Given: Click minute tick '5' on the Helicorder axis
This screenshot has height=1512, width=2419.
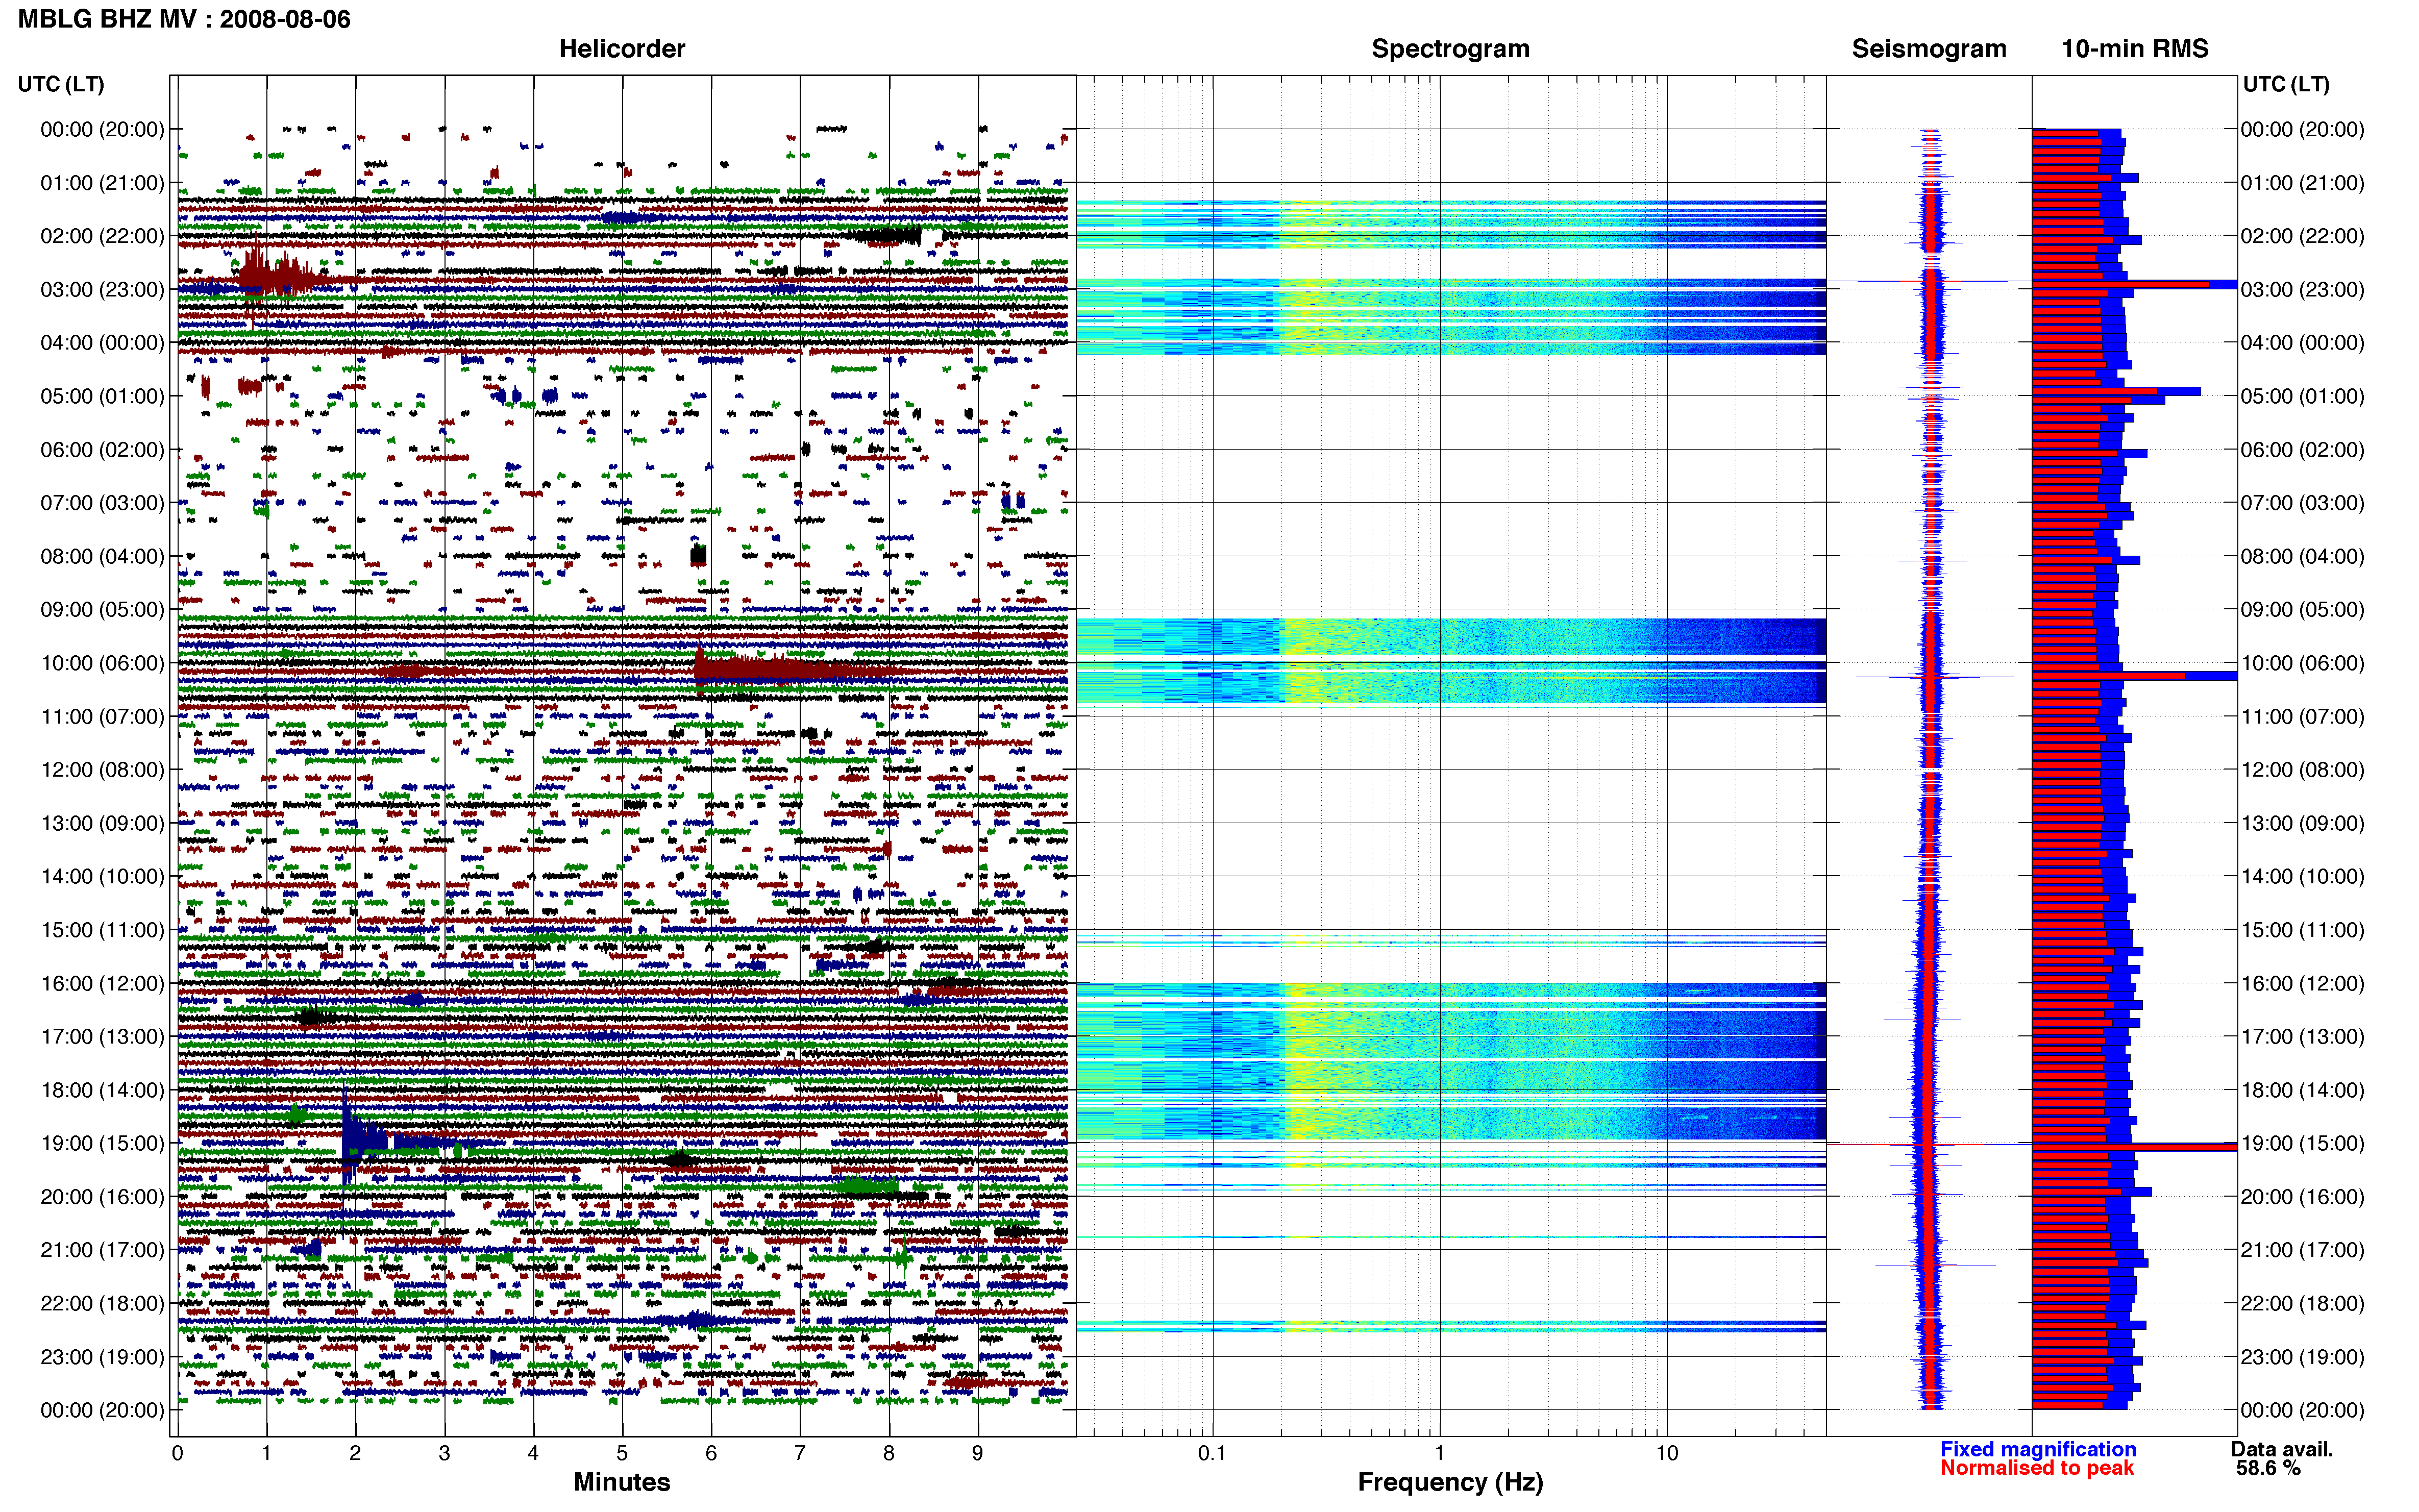Looking at the screenshot, I should click(x=622, y=1453).
